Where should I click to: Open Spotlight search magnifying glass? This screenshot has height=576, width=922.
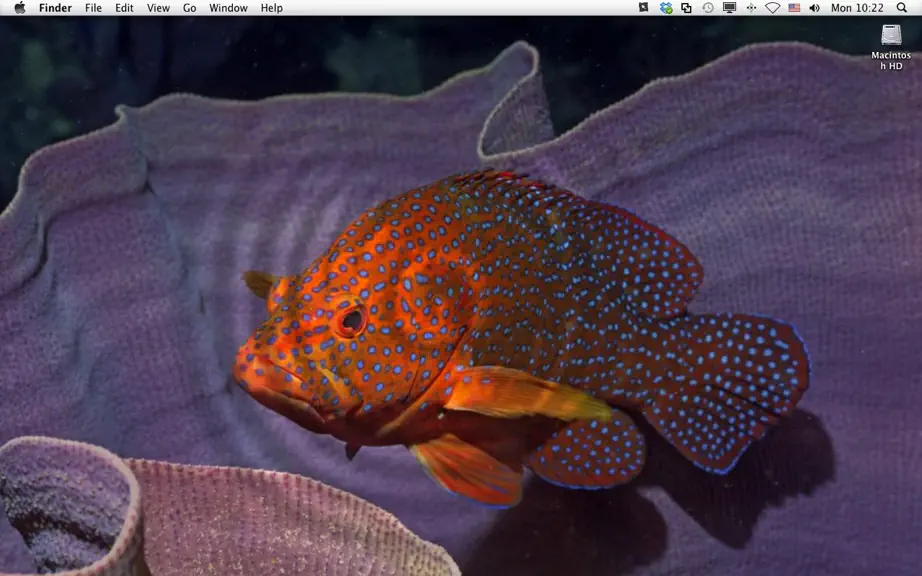pyautogui.click(x=901, y=8)
